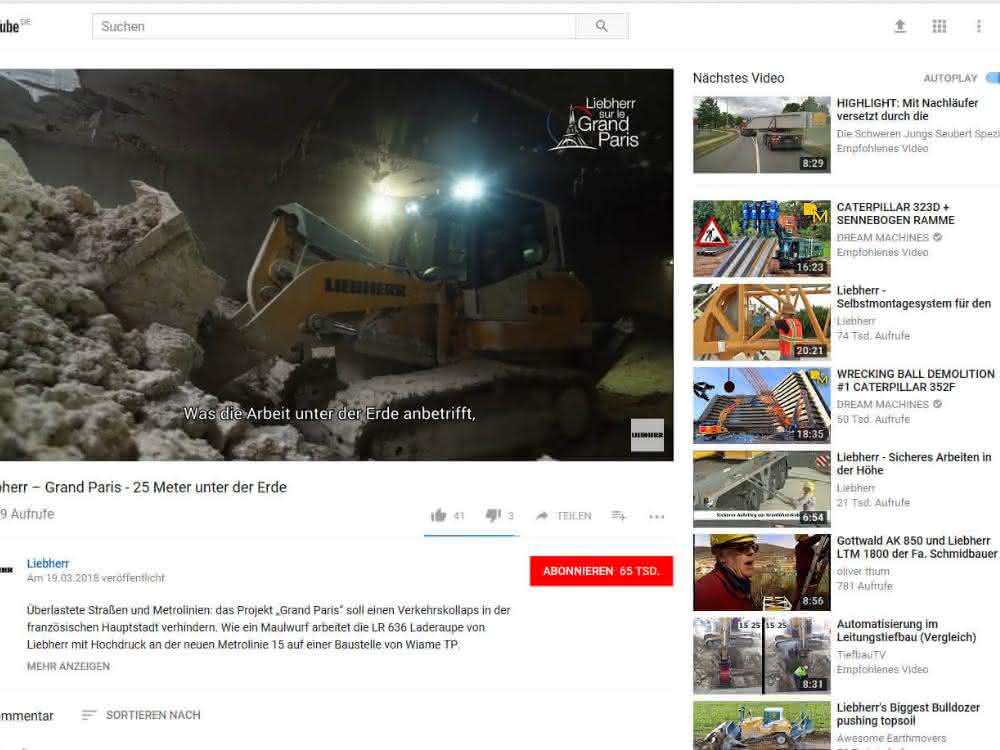Open thumbnail of Gottwald AK 850 video
The image size is (1000, 750).
point(762,573)
